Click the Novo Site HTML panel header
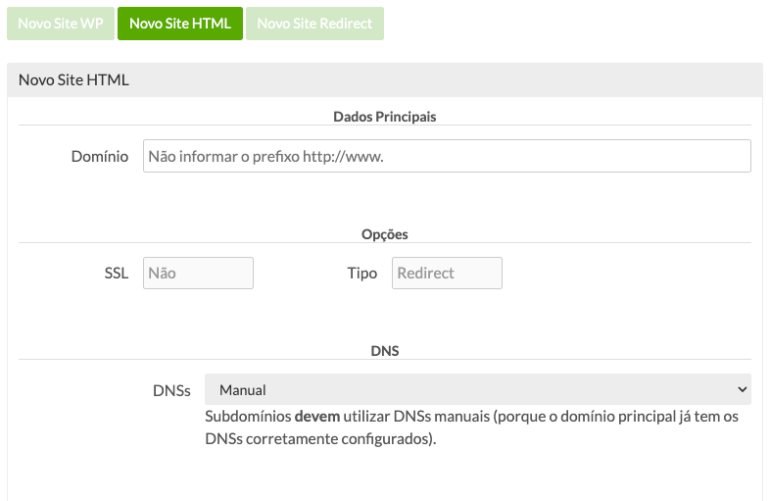The image size is (770, 501). point(385,80)
